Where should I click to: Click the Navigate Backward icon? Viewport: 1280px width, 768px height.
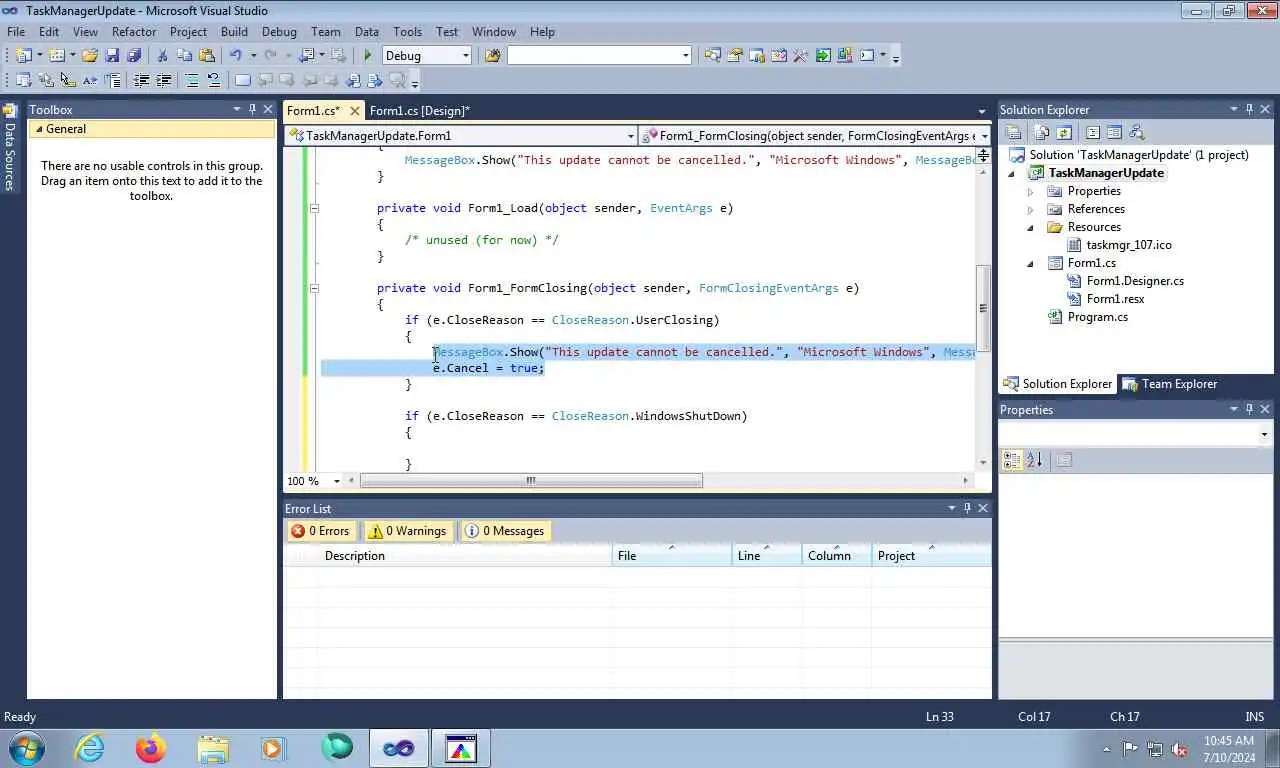coord(305,56)
